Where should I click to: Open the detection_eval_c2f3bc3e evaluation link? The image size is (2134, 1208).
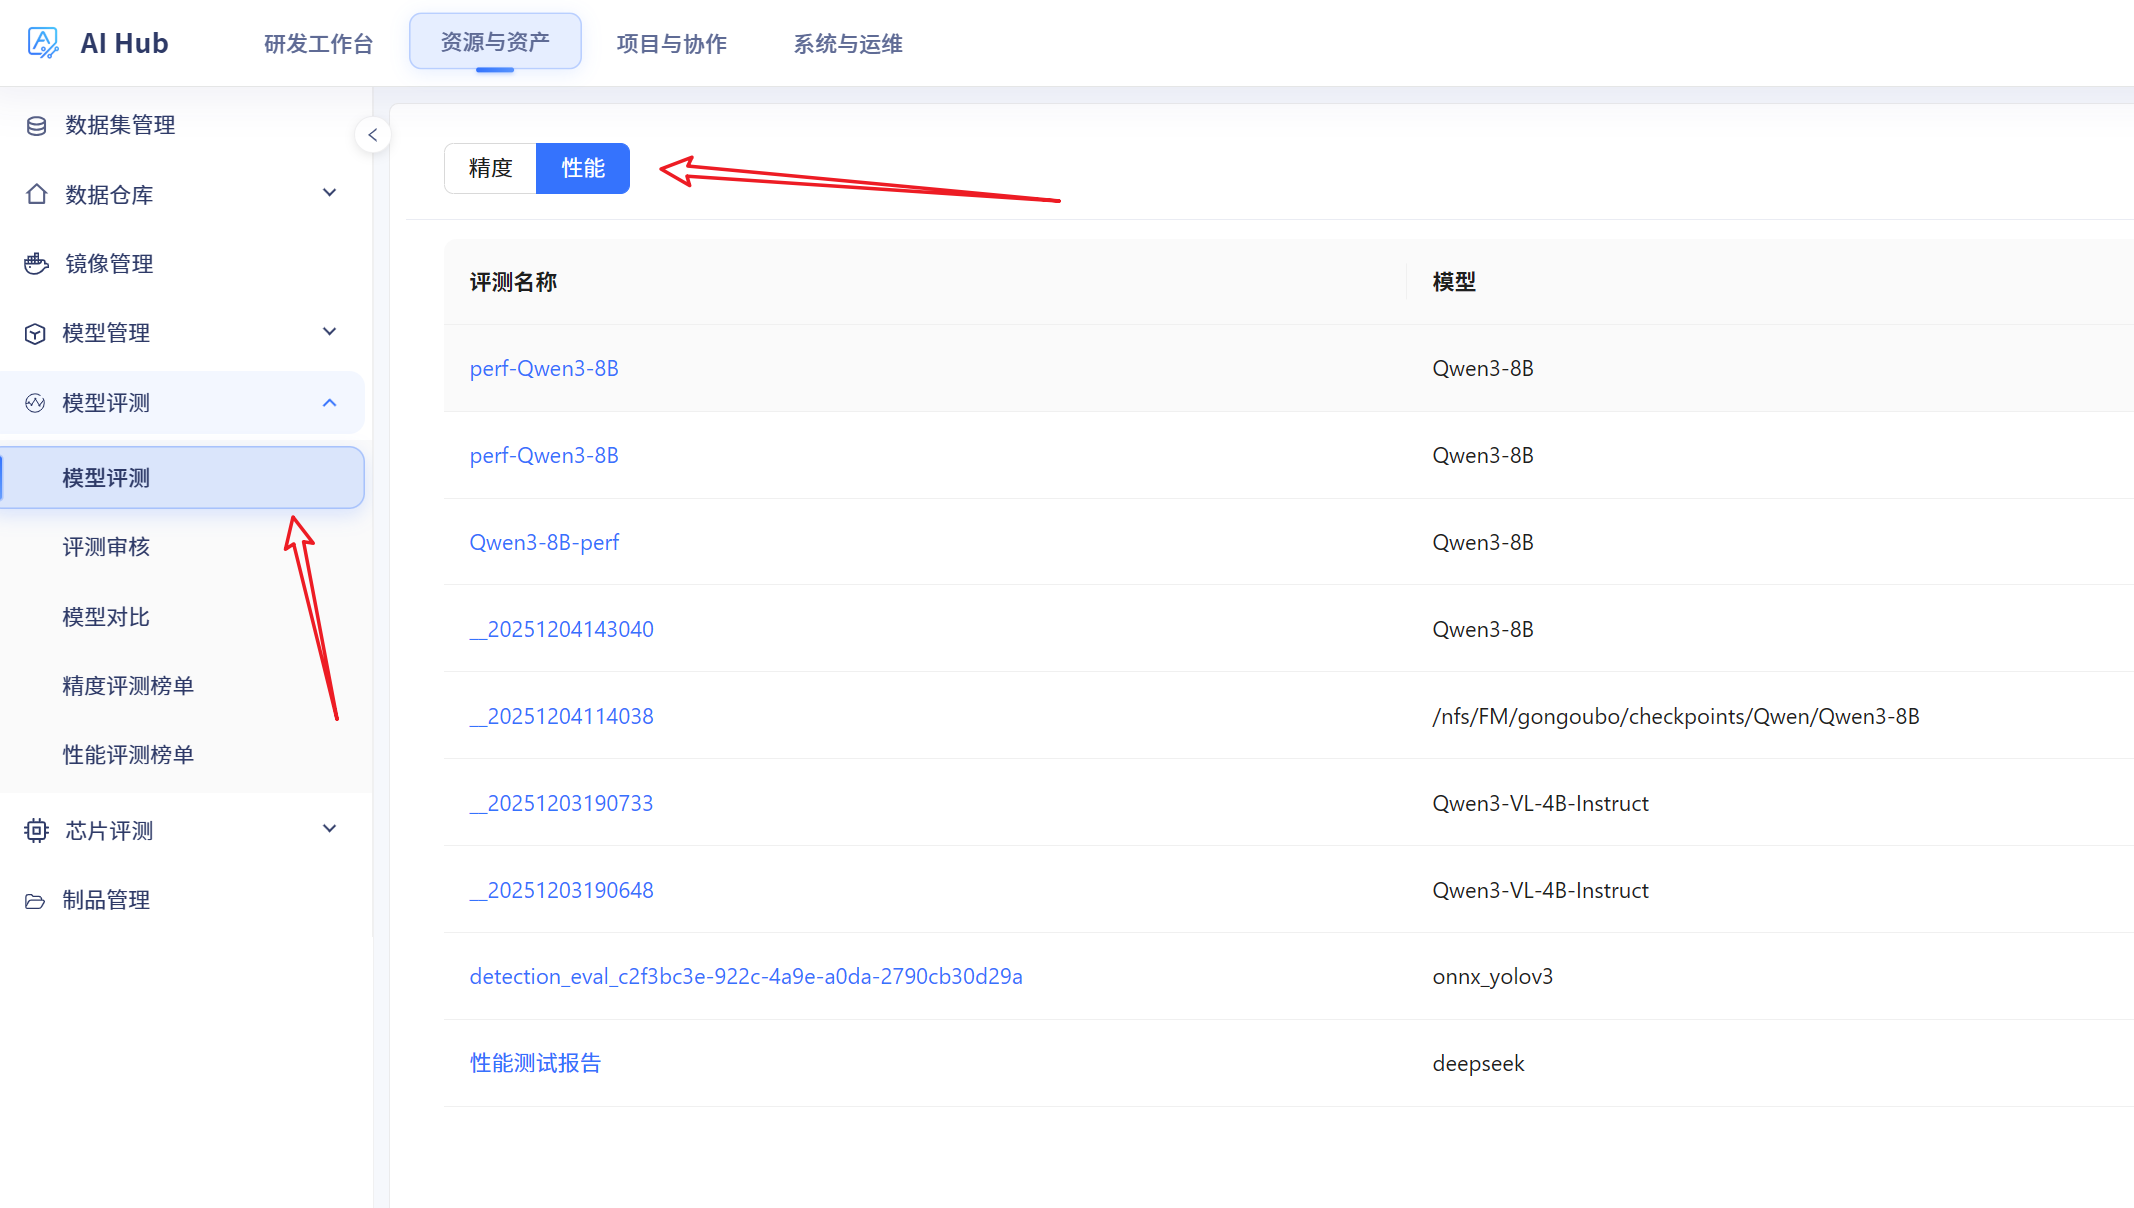[746, 976]
